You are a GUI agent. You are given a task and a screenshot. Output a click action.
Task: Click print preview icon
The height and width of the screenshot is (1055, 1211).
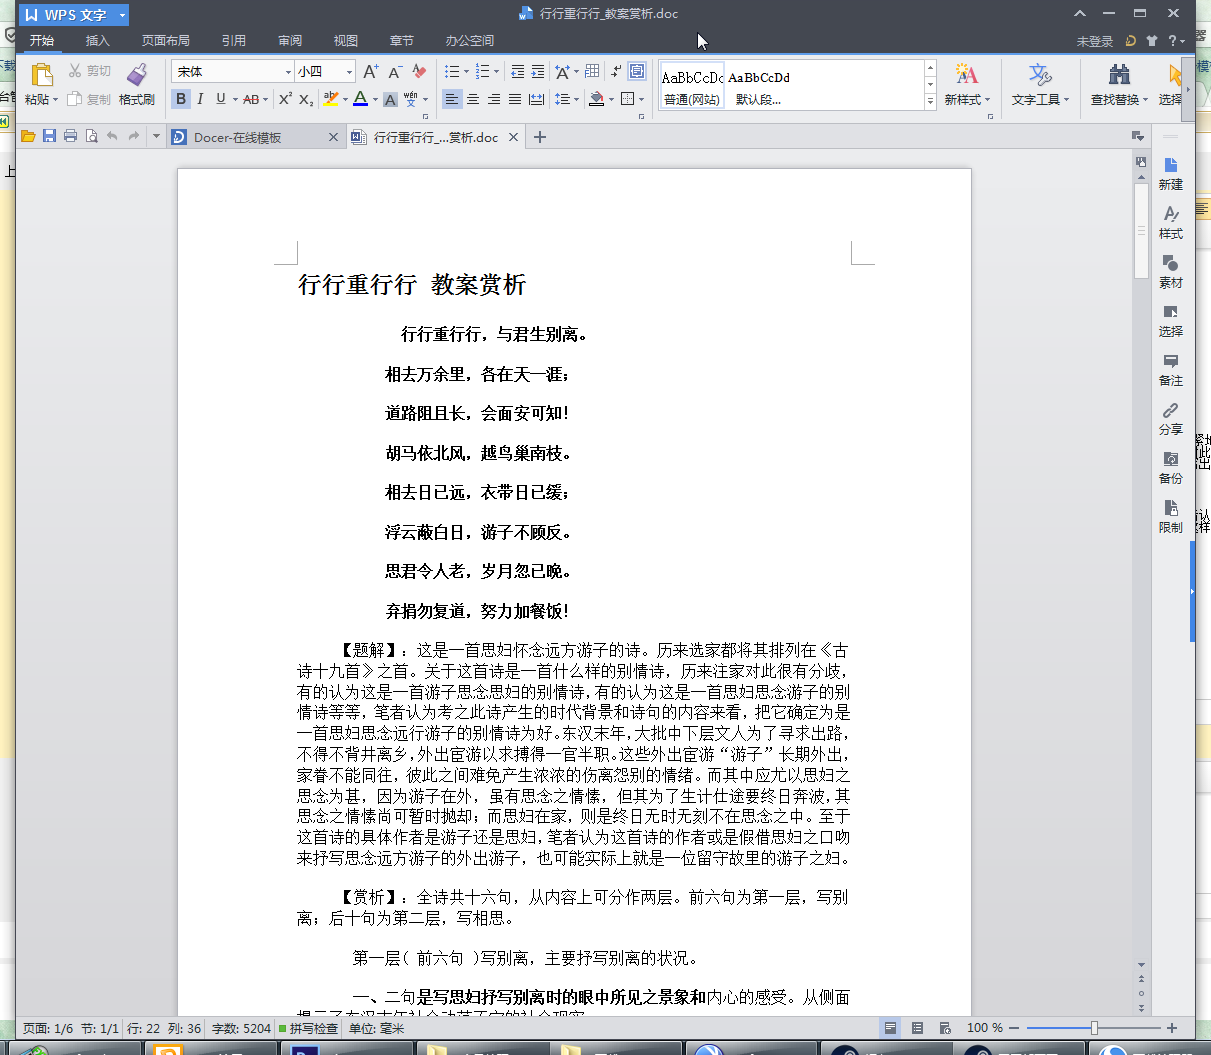point(91,136)
